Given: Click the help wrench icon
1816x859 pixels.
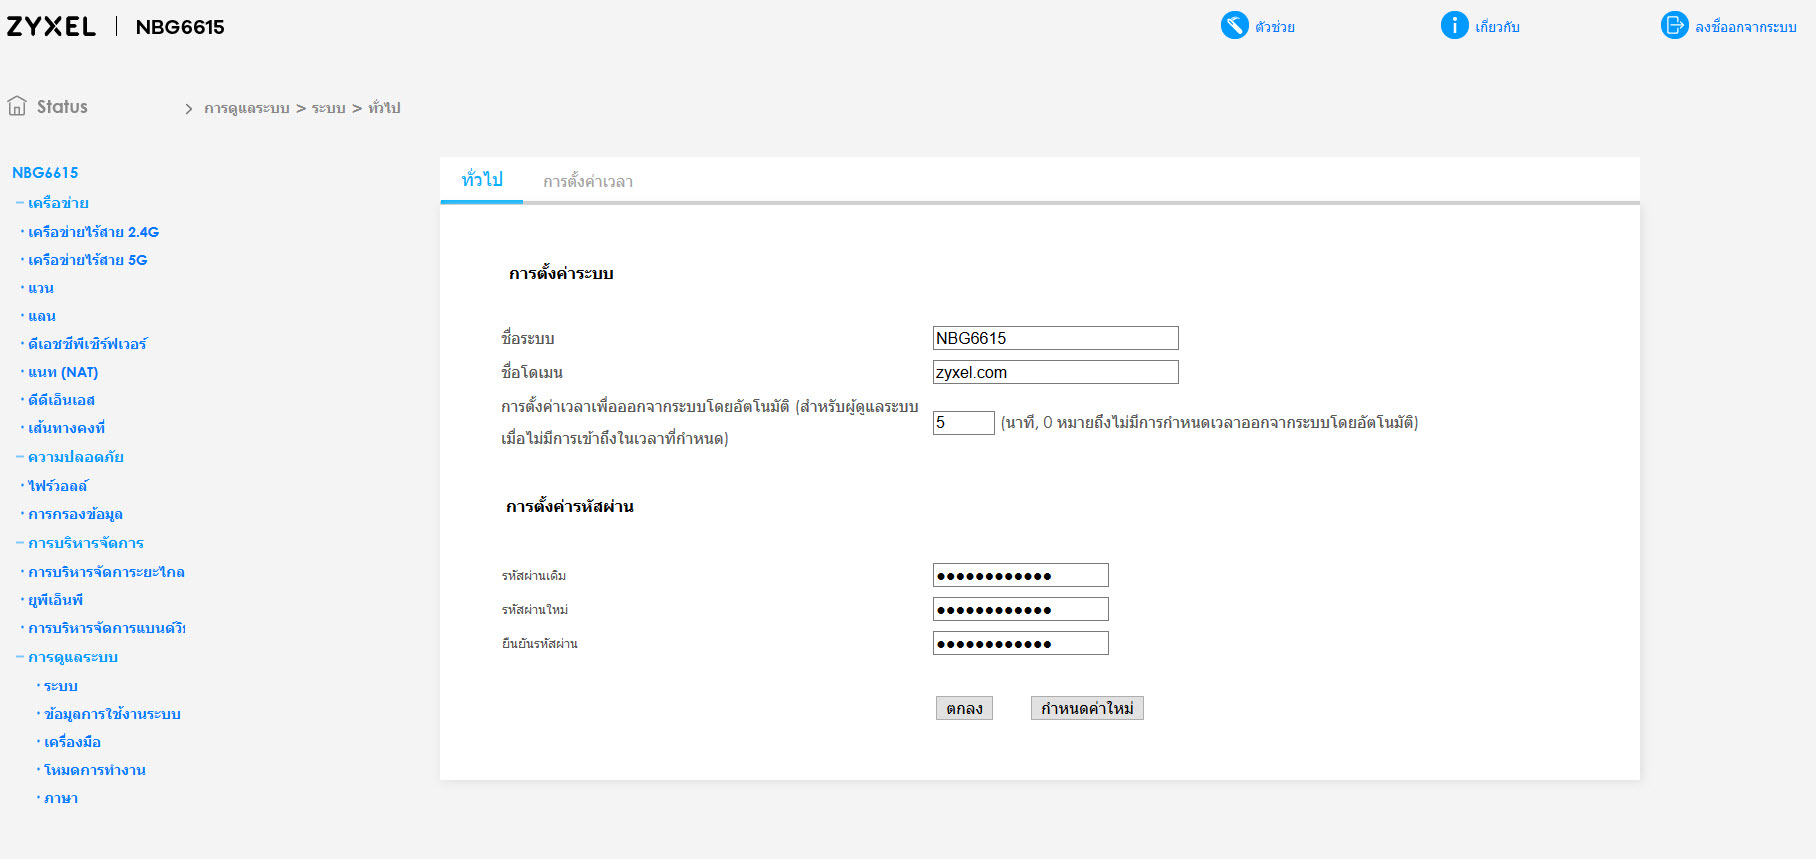Looking at the screenshot, I should pos(1234,25).
